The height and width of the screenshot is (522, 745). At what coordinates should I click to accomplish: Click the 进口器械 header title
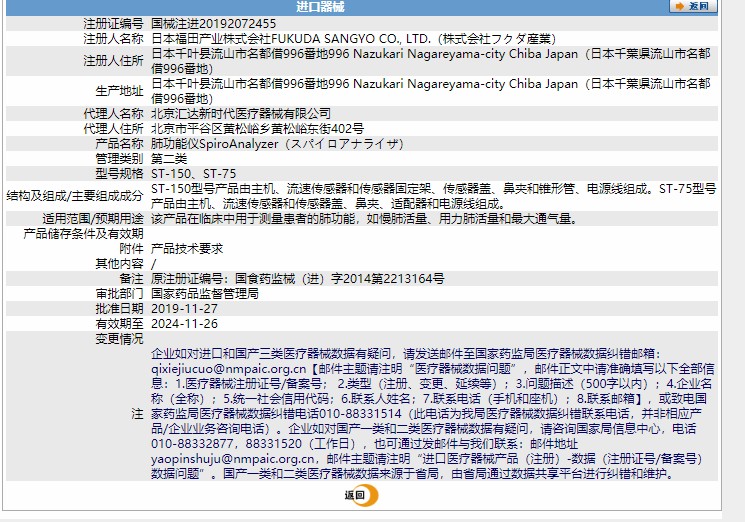coord(320,7)
